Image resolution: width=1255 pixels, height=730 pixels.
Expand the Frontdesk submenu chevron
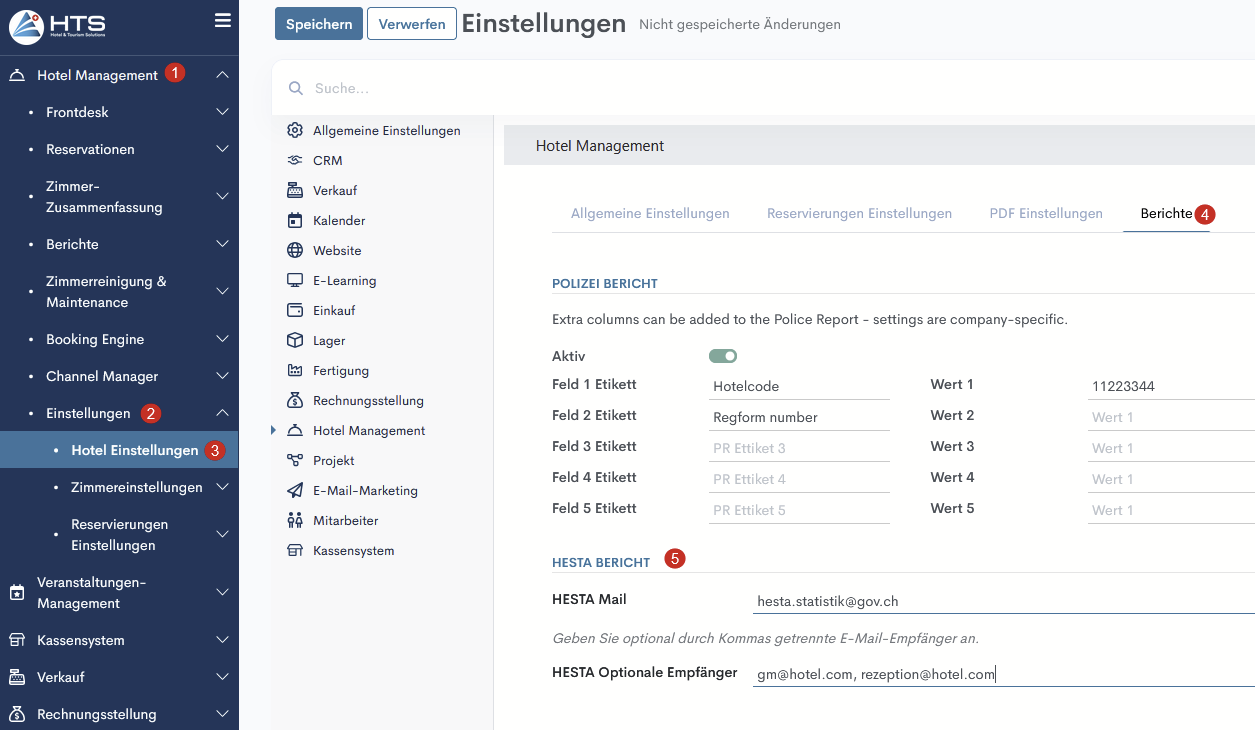pyautogui.click(x=222, y=112)
